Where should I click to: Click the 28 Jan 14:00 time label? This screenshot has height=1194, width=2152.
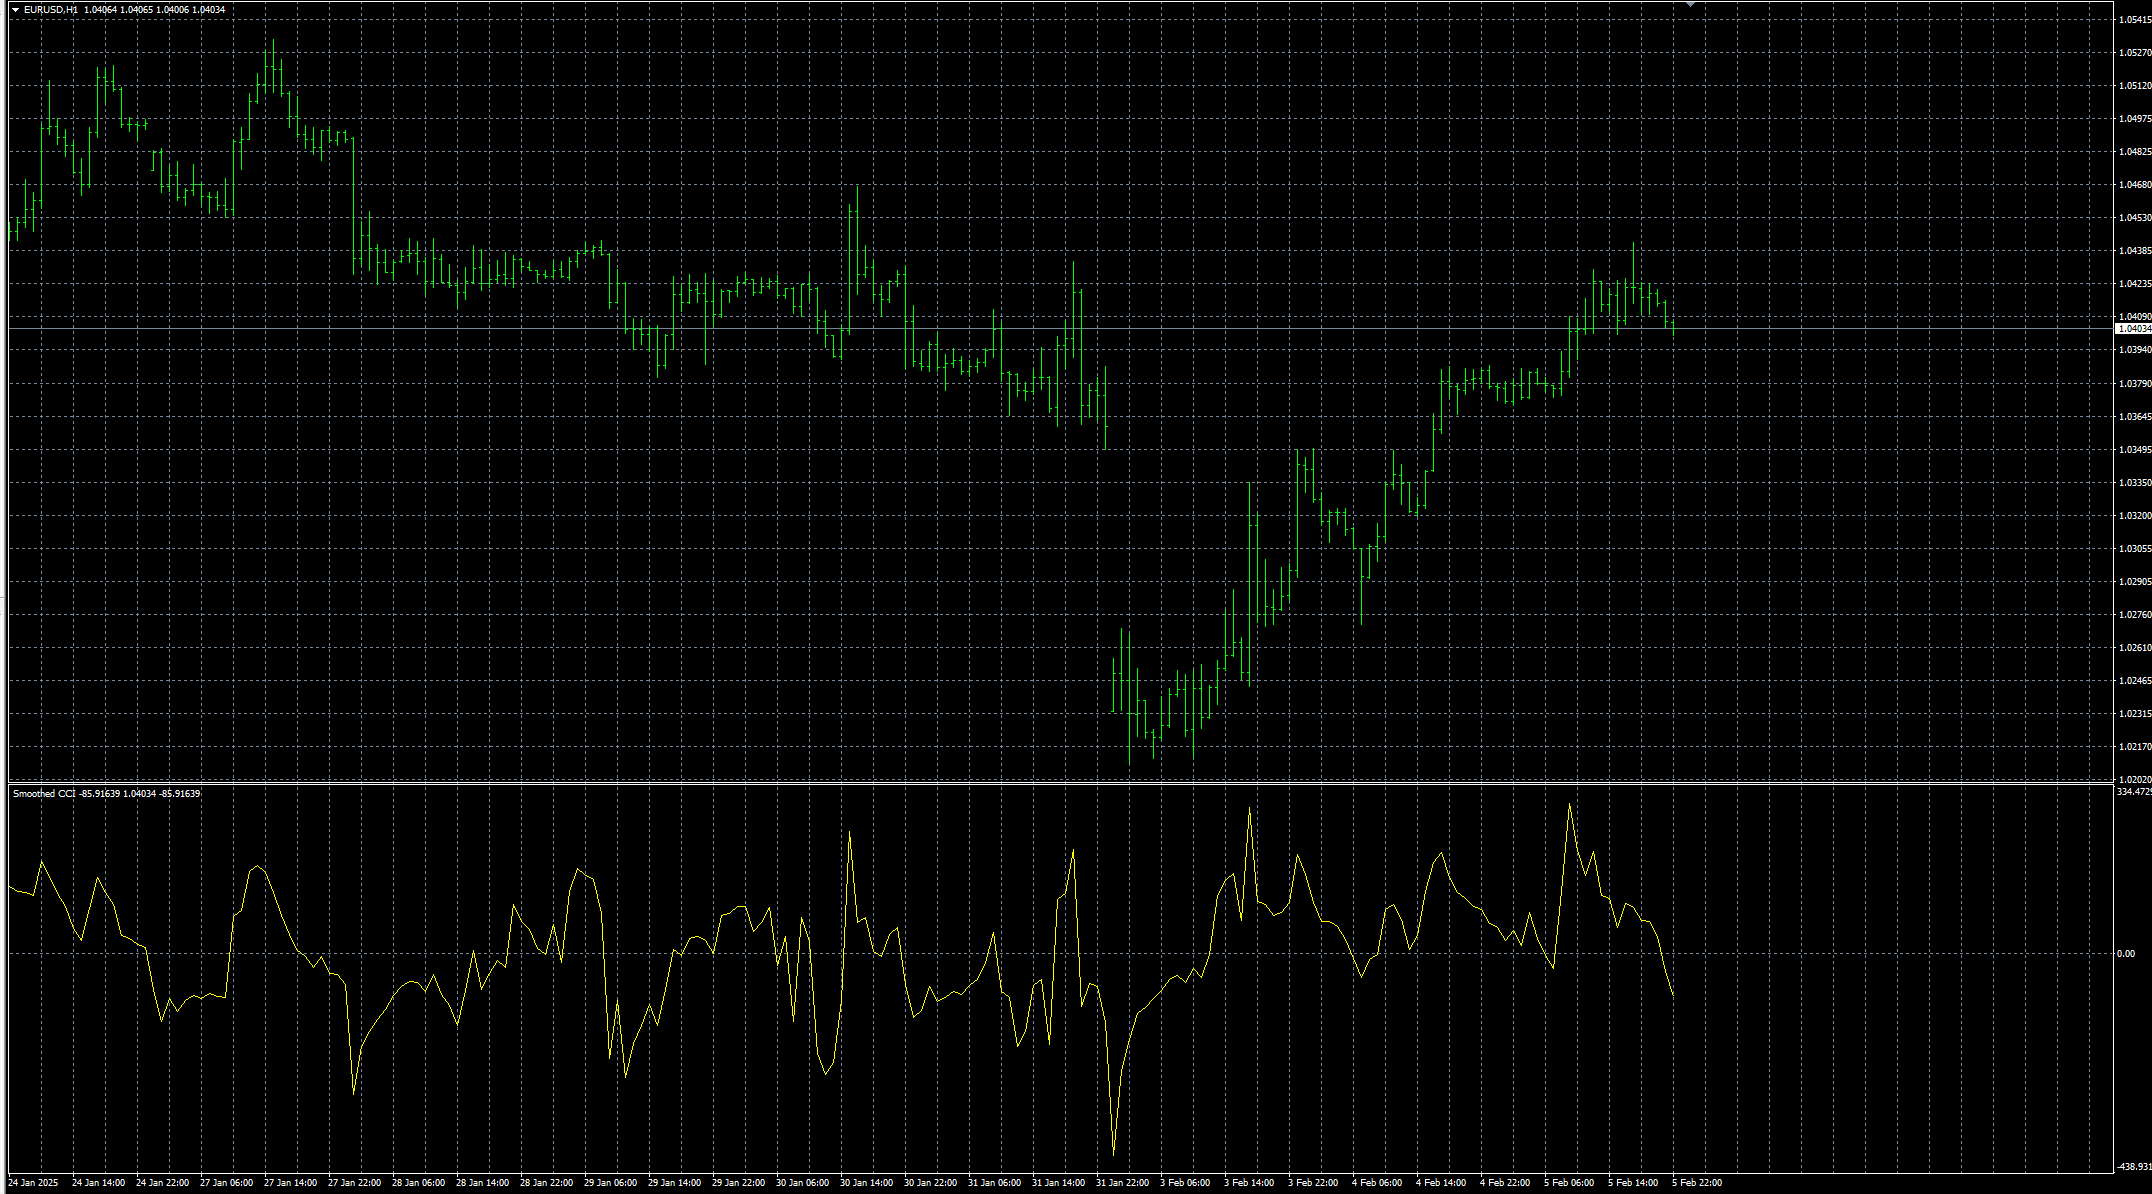(483, 1183)
